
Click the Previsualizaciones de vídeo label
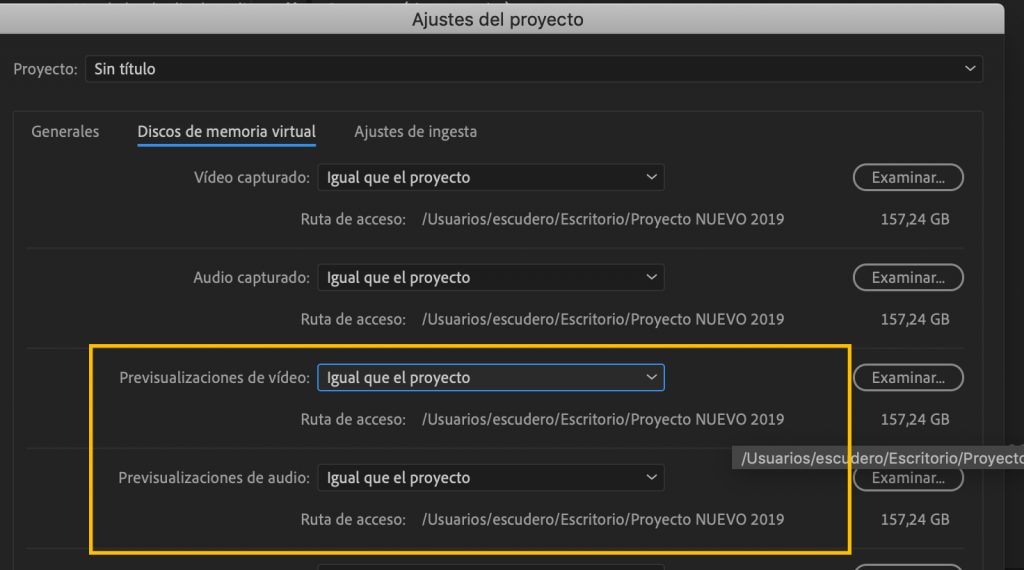point(214,378)
